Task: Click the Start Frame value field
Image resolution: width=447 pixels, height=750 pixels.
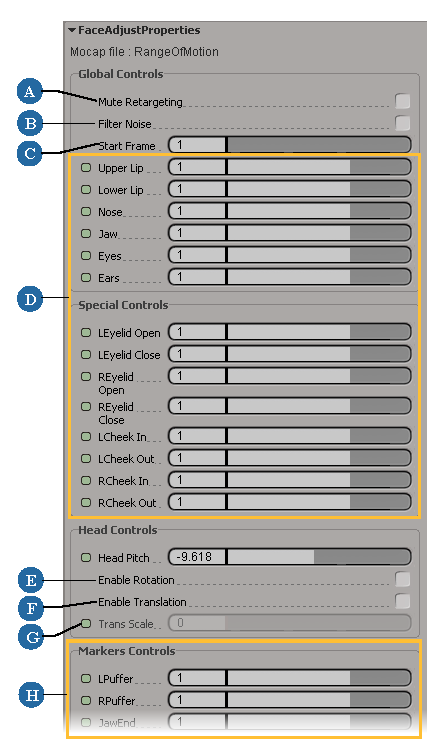Action: (197, 145)
